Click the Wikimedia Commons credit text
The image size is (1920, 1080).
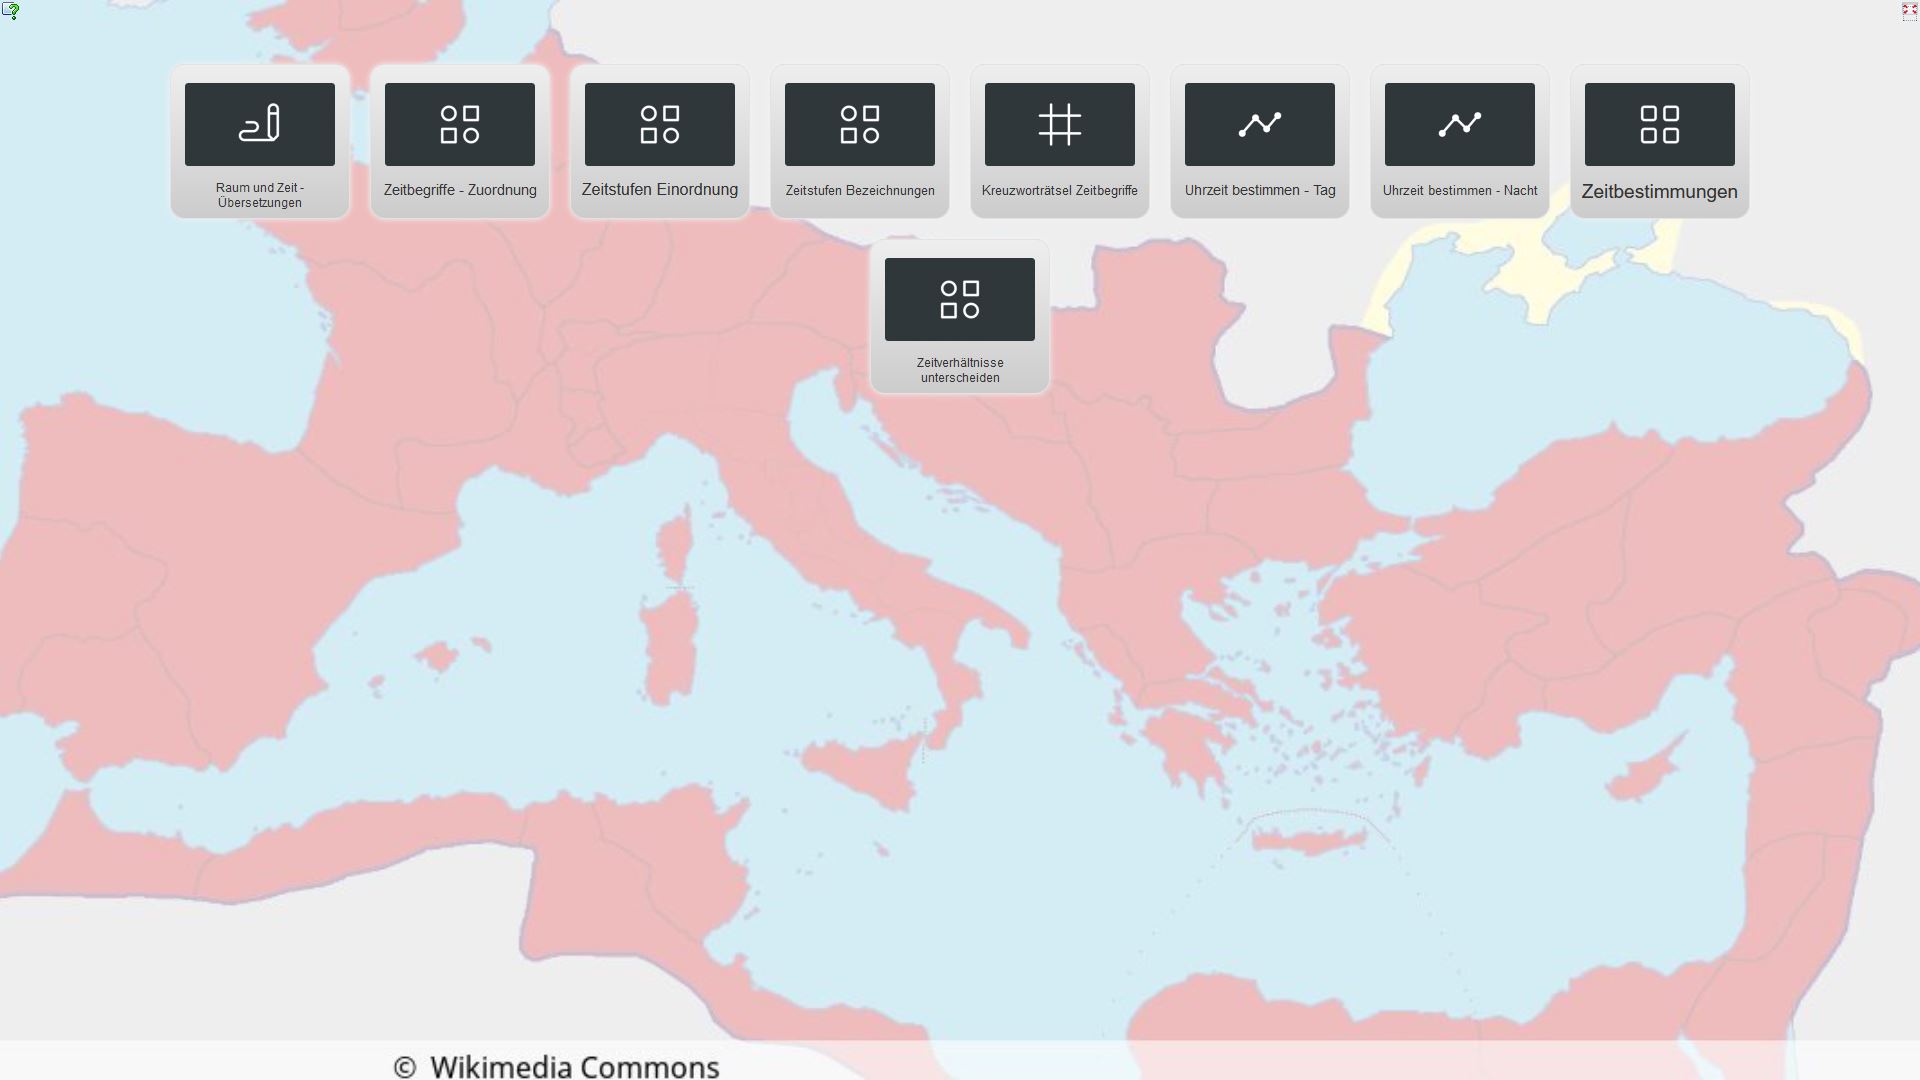[x=556, y=1067]
